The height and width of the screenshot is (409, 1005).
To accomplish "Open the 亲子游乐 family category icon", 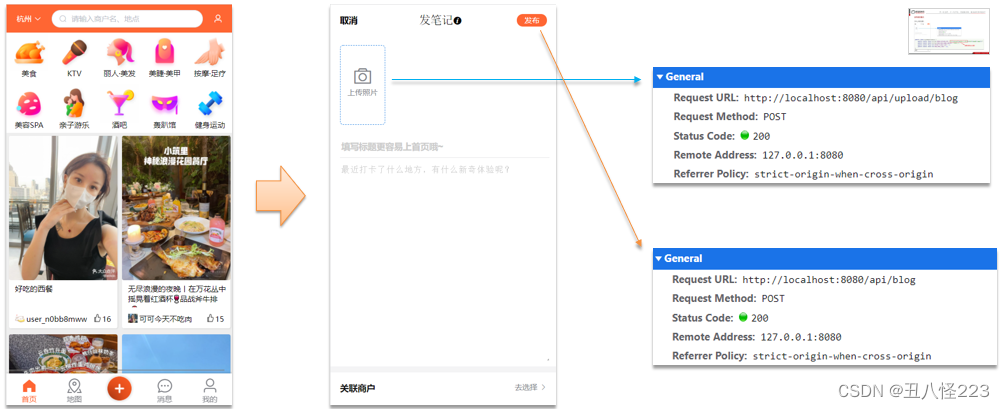I will tap(74, 103).
